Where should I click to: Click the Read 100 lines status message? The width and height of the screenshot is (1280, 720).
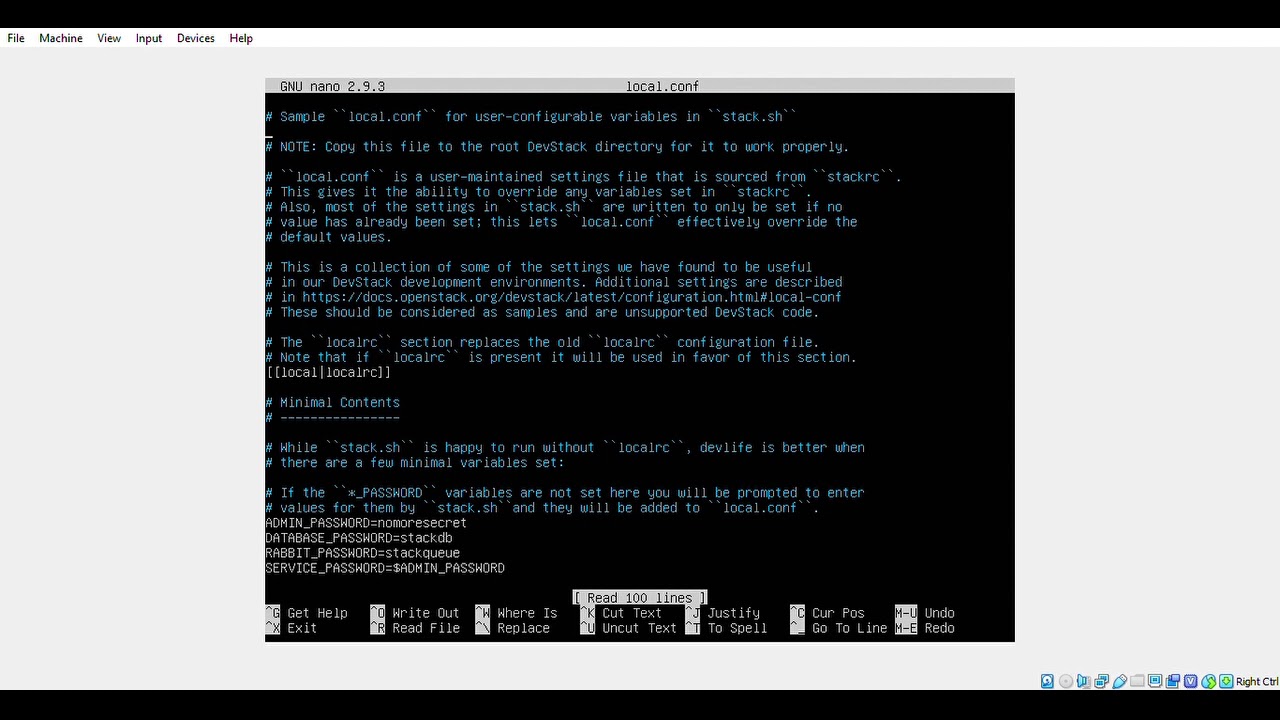[640, 598]
